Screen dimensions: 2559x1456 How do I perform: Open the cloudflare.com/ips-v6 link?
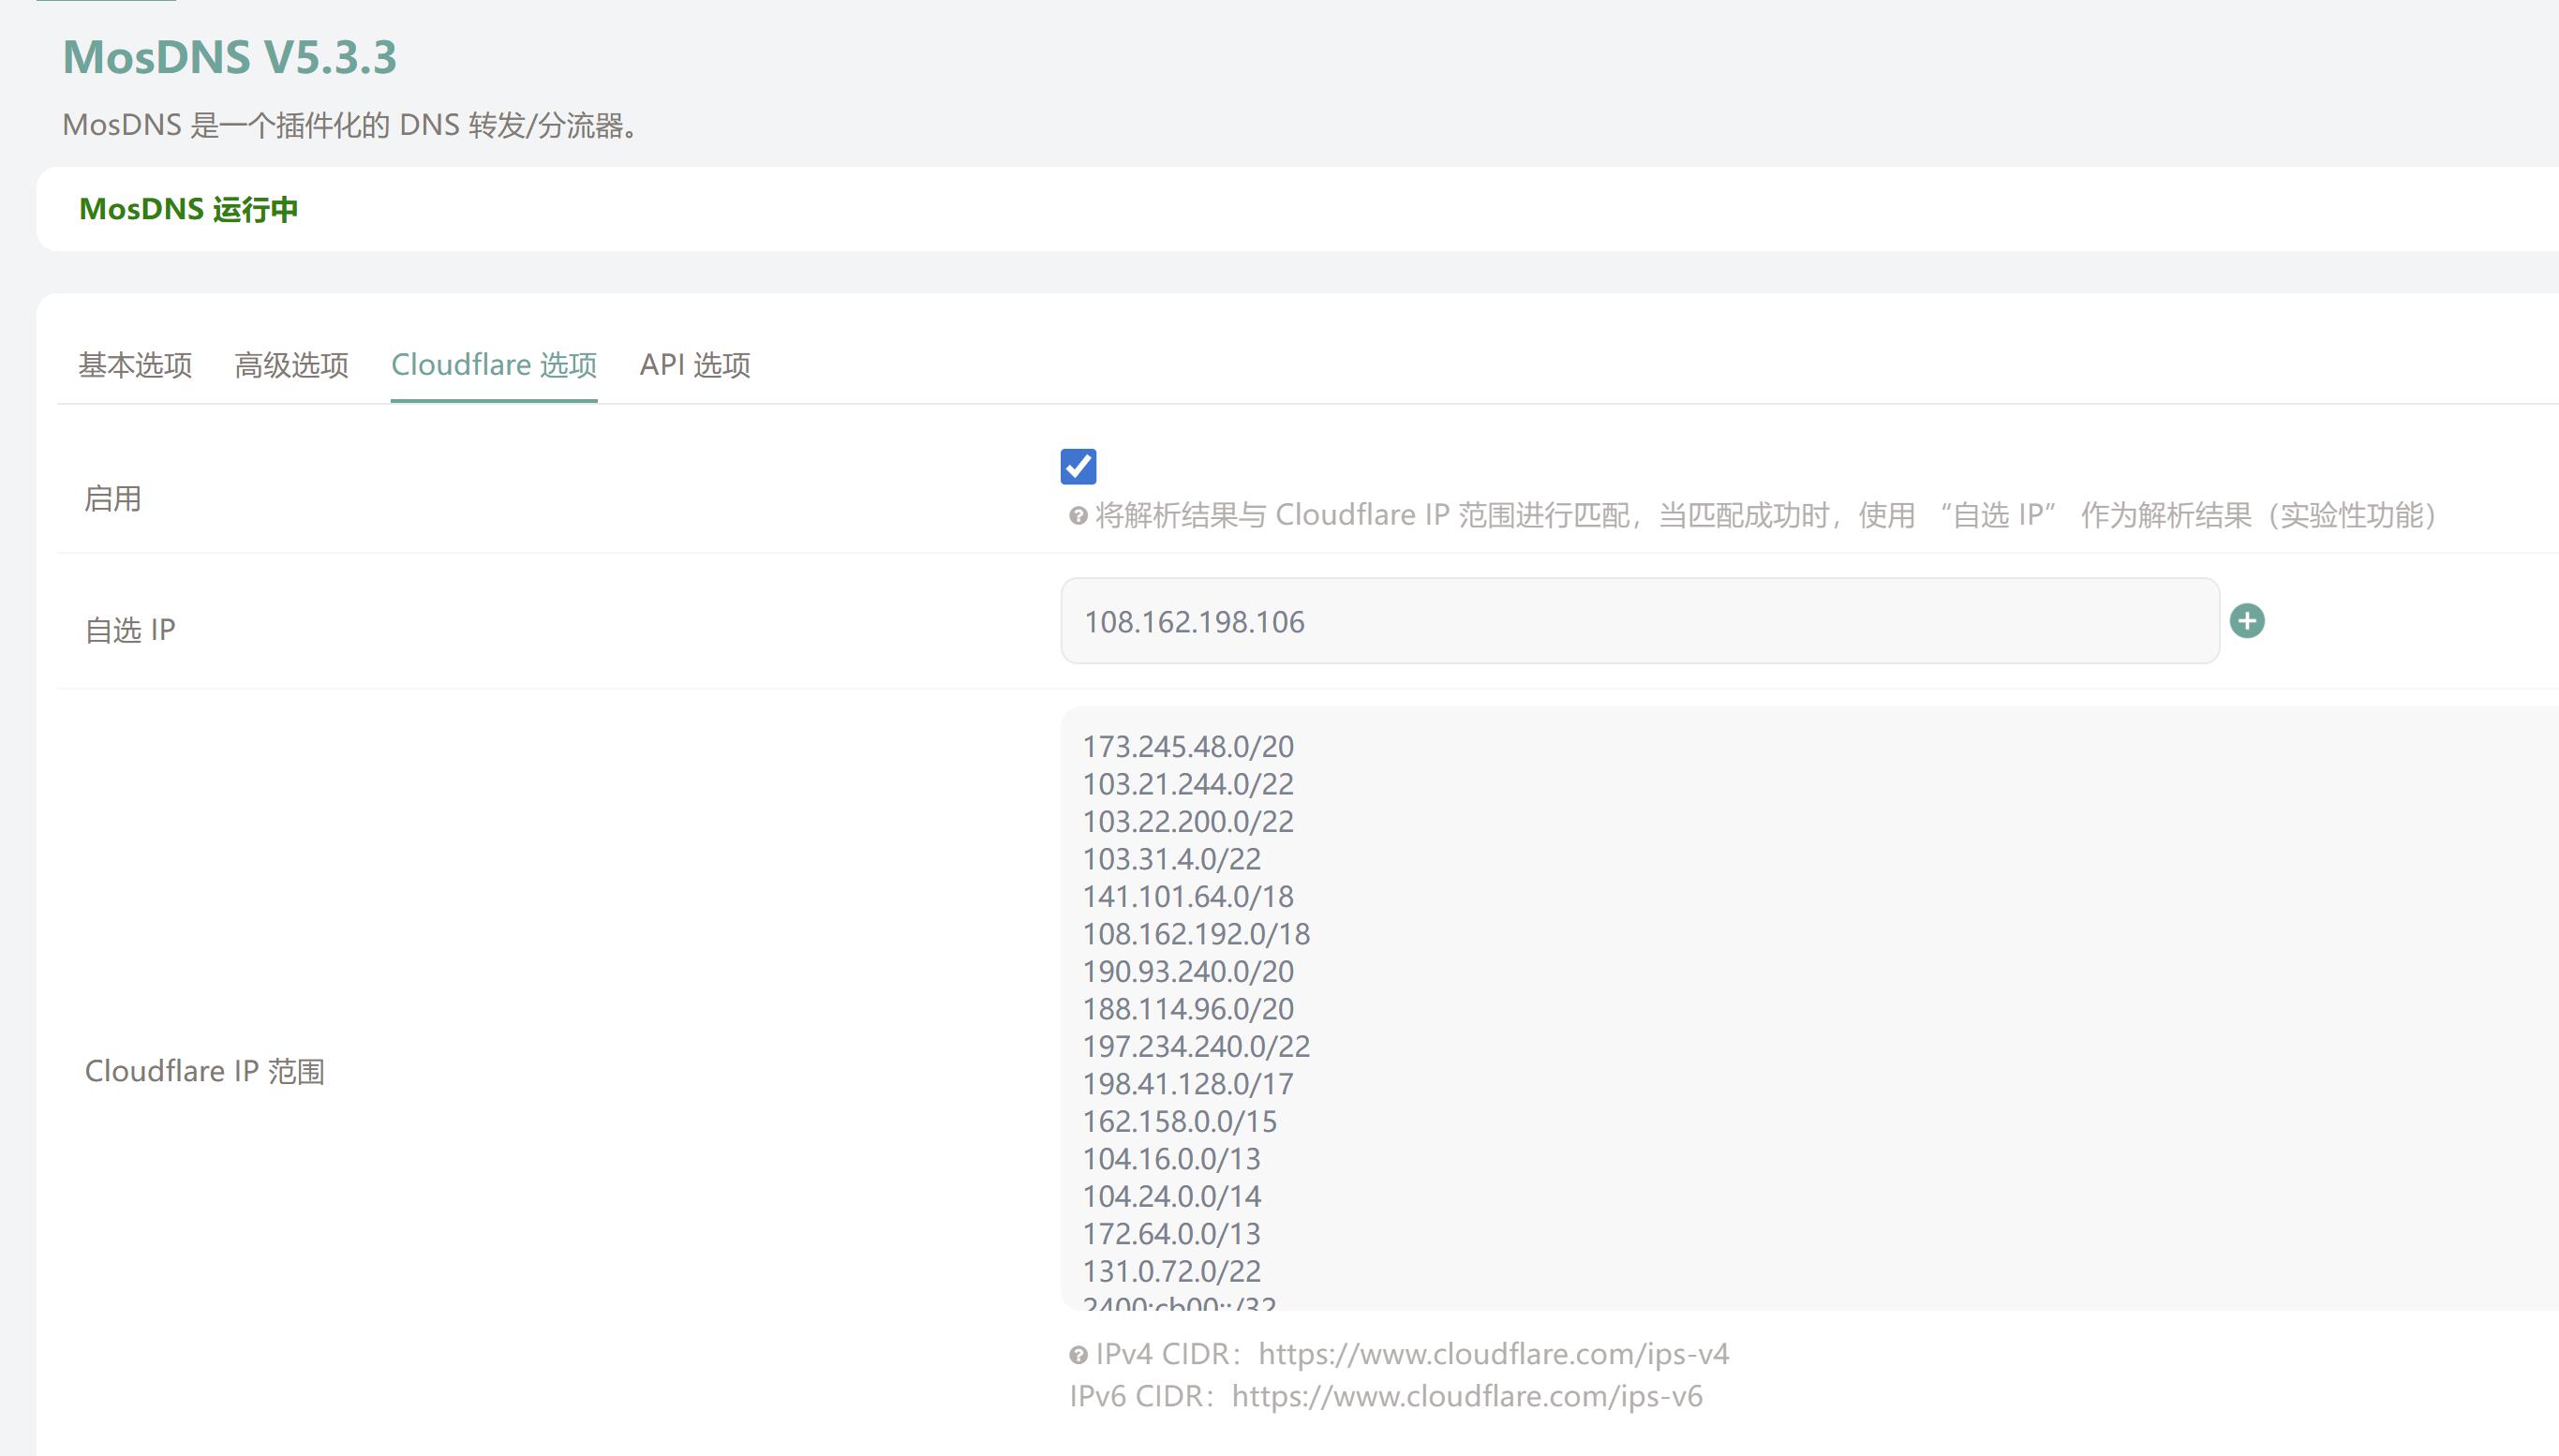[1466, 1396]
